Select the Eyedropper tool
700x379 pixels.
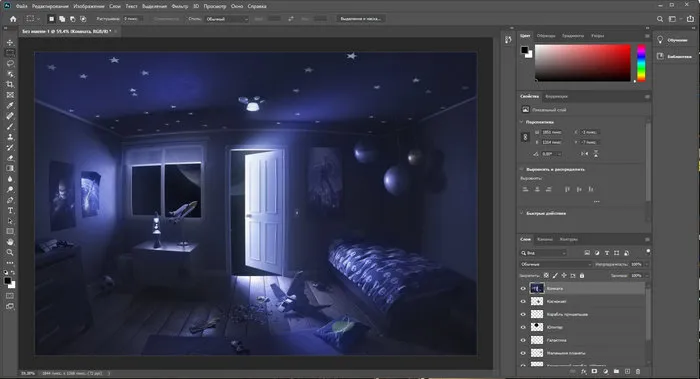click(10, 106)
